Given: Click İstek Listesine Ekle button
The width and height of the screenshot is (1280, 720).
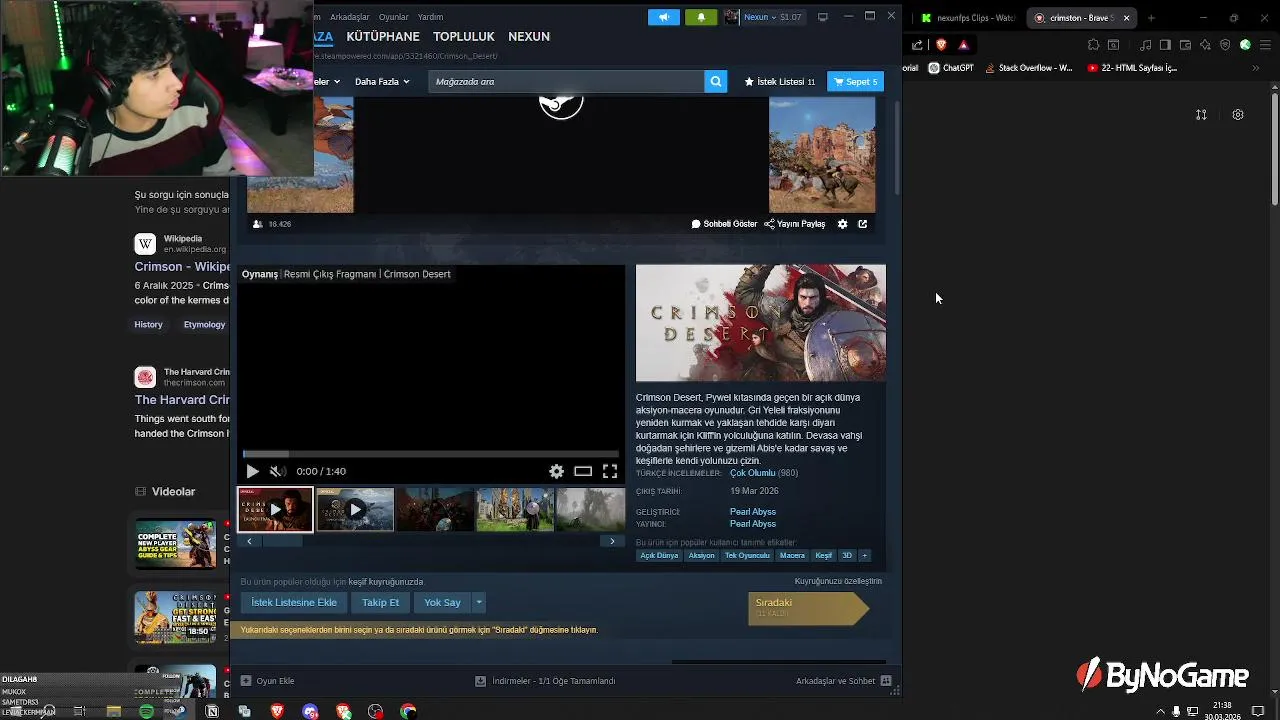Looking at the screenshot, I should [x=294, y=602].
